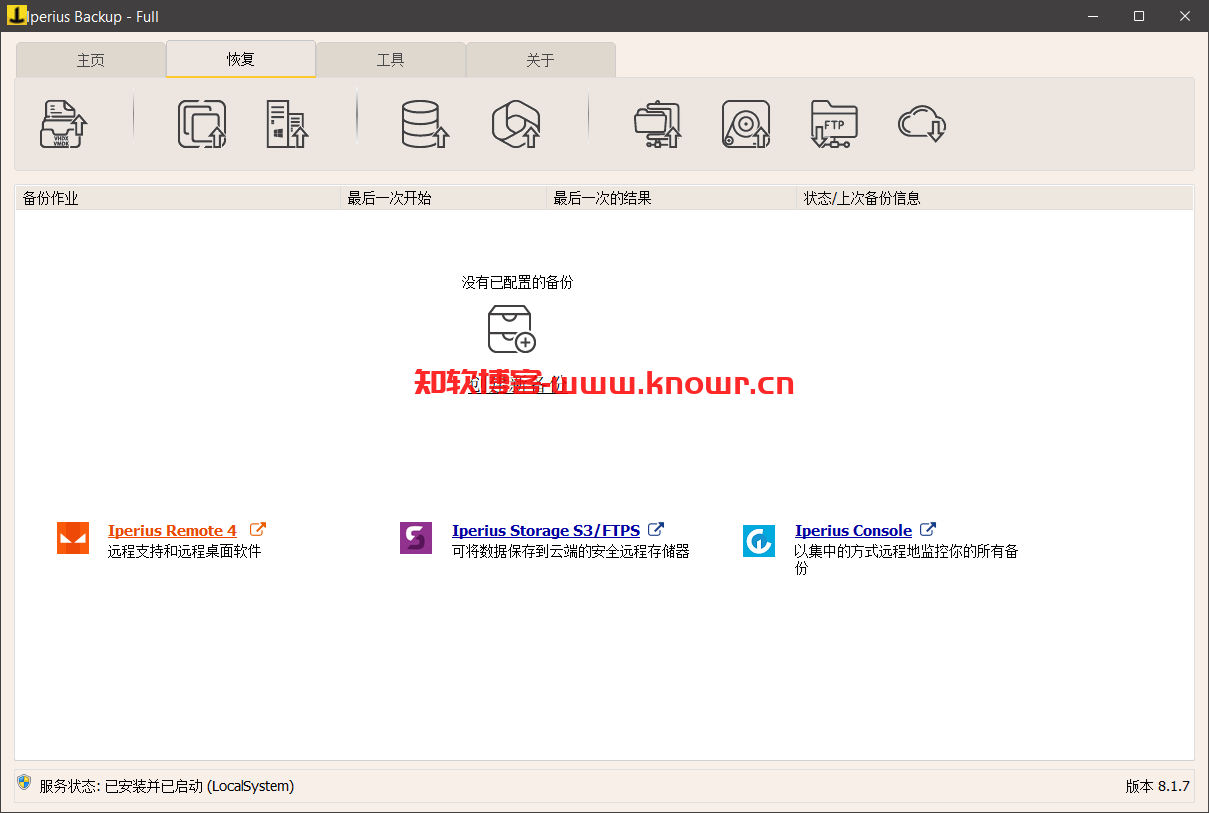Screen dimensions: 1209x813
Task: Click the purple Iperius Storage logo
Action: [416, 538]
